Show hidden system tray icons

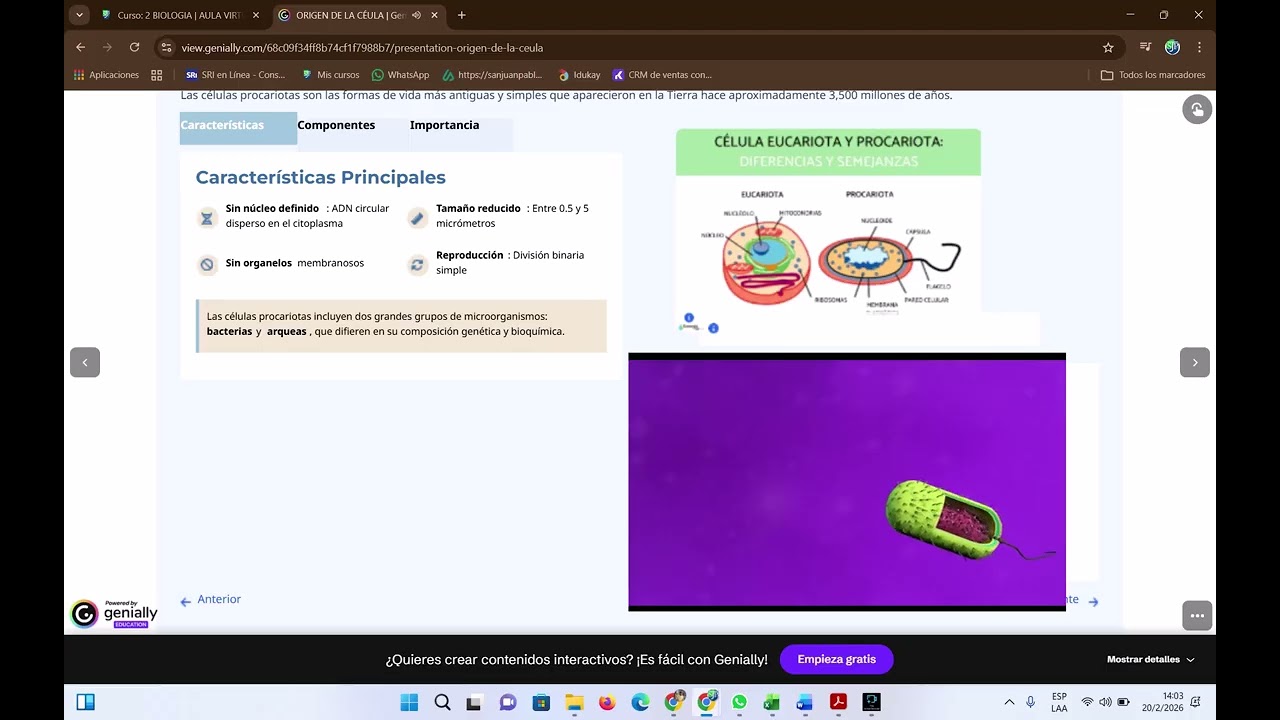tap(1009, 702)
